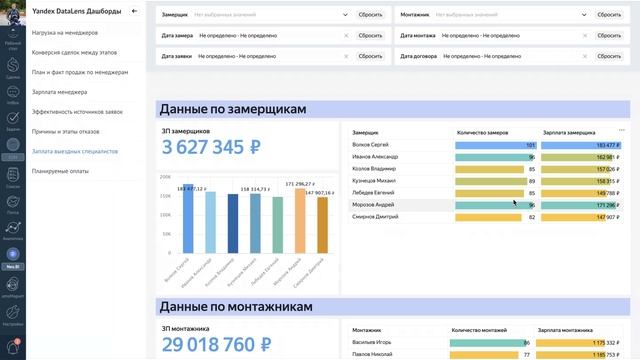The image size is (640, 360).
Task: Click Сбросить for the Дата замера filter
Action: coord(370,36)
